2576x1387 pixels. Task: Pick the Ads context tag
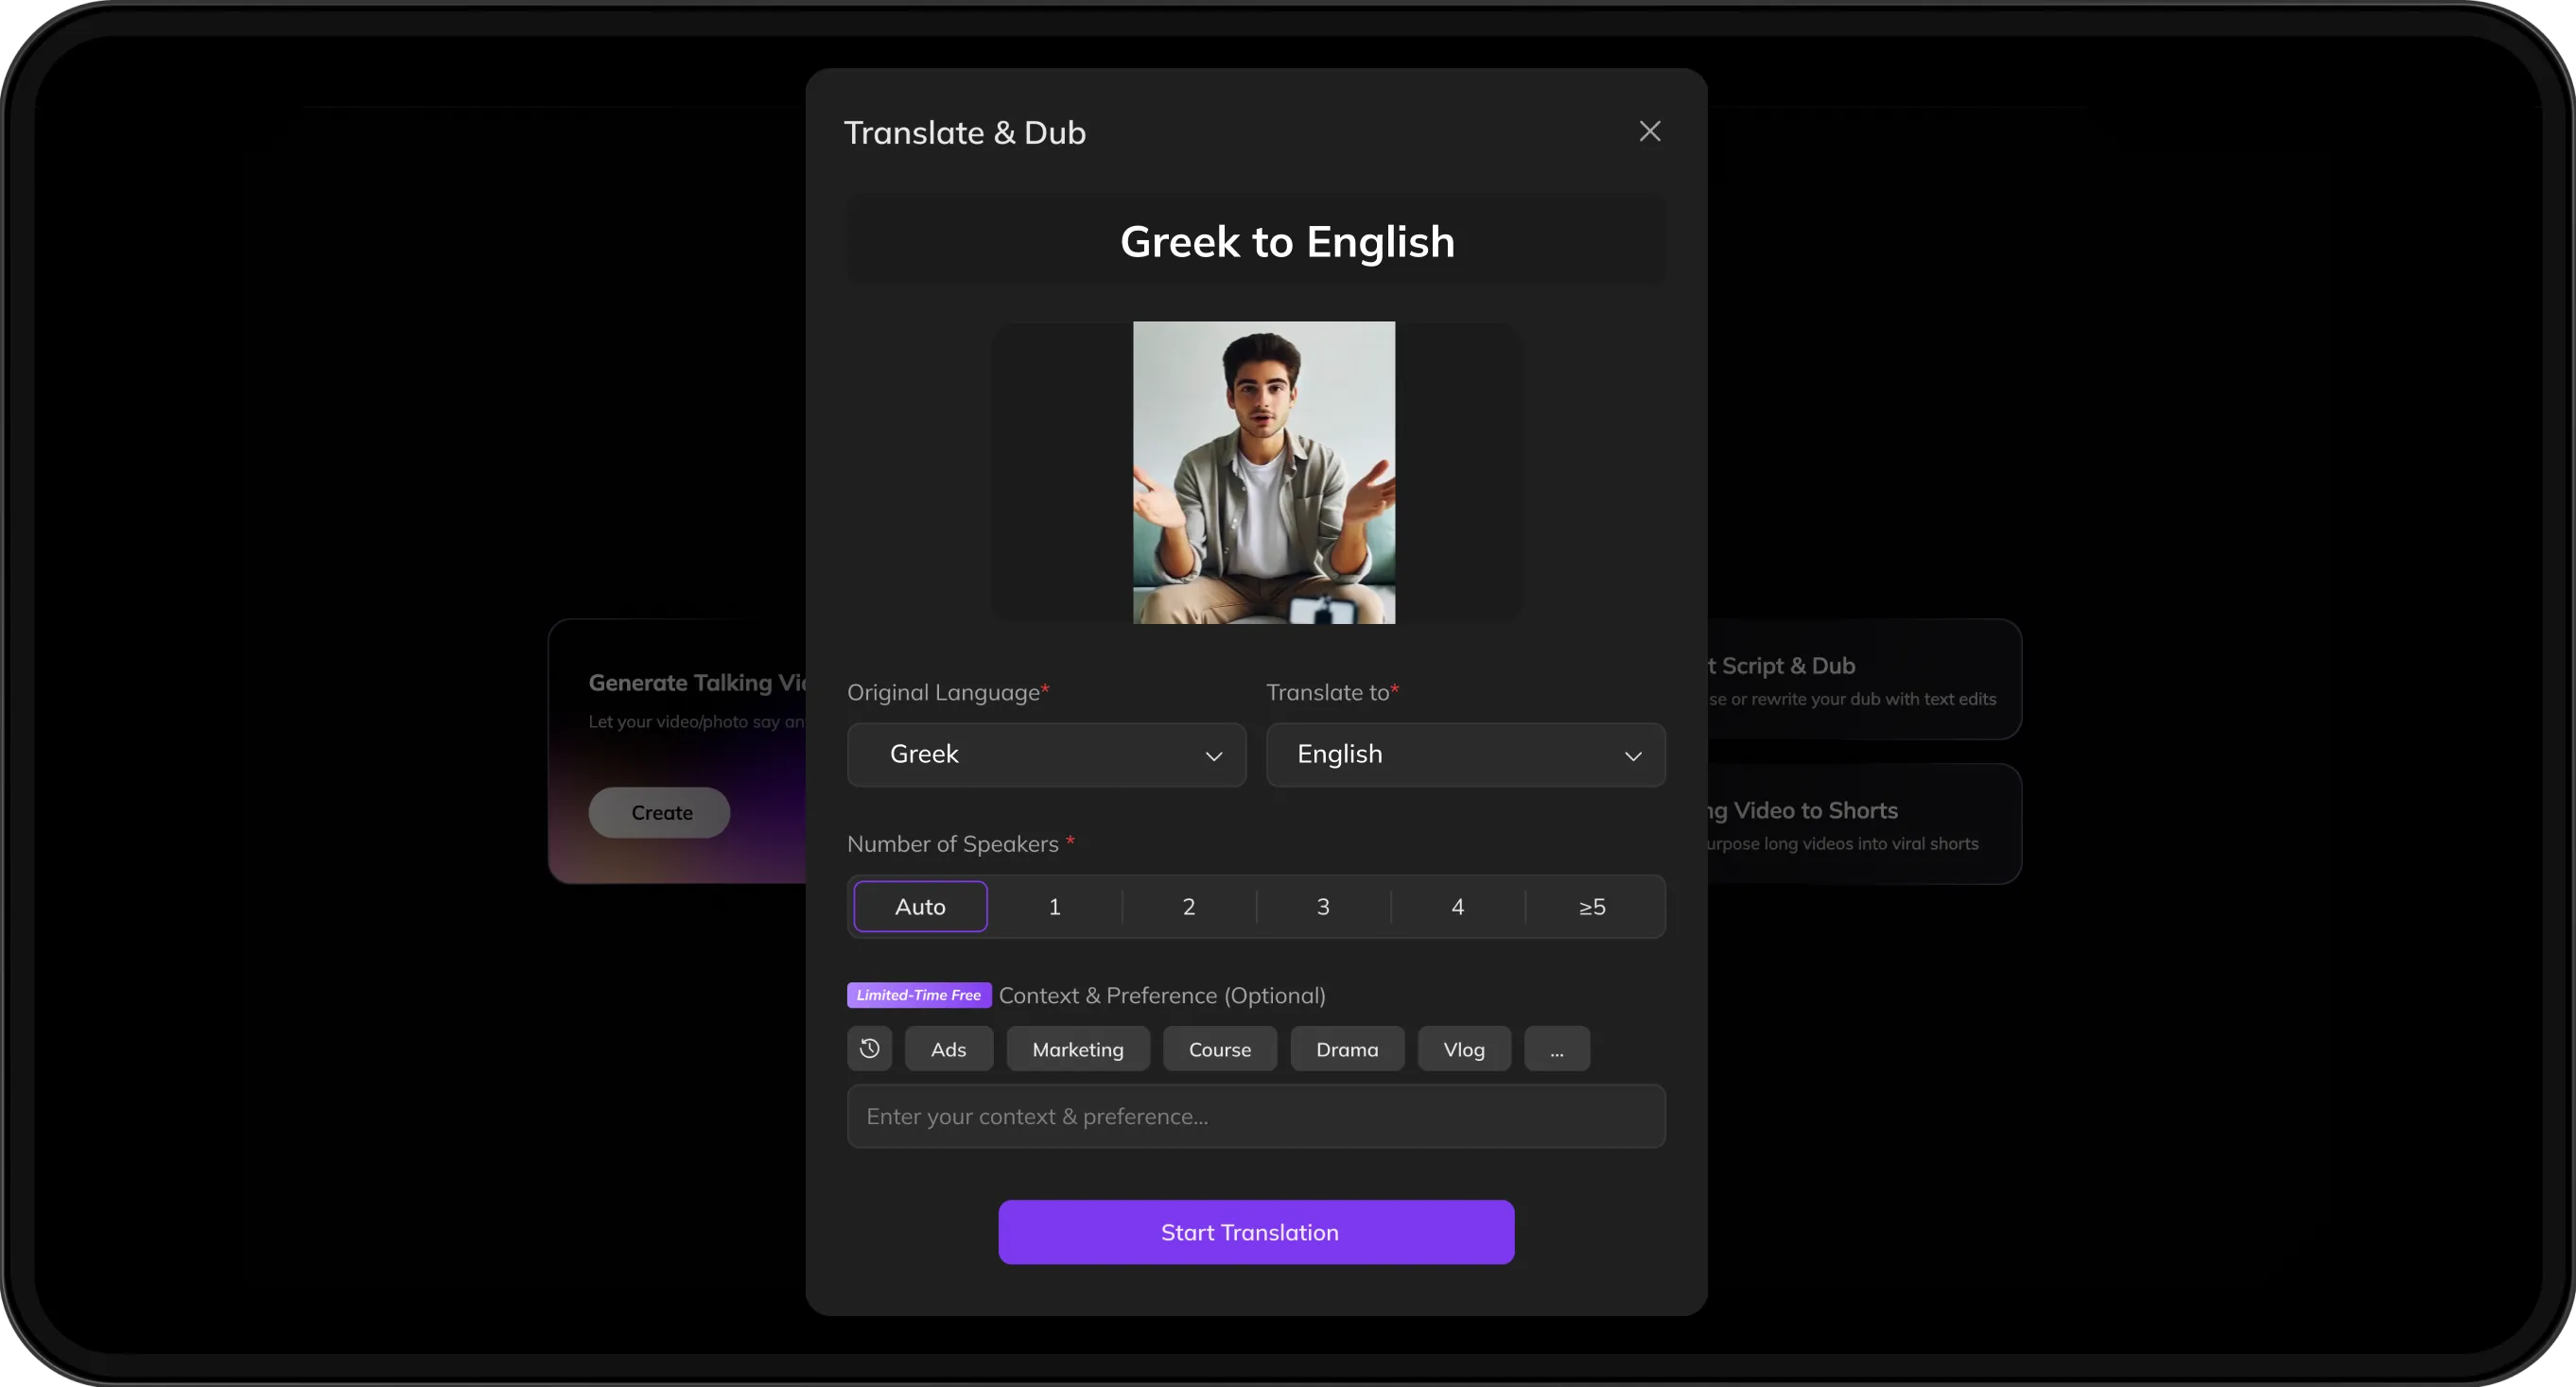(x=948, y=1049)
